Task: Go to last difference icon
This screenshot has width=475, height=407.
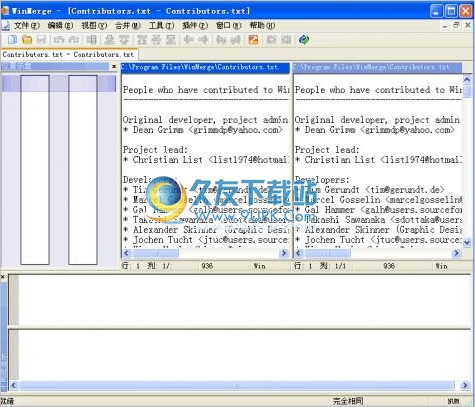Action: tap(171, 40)
